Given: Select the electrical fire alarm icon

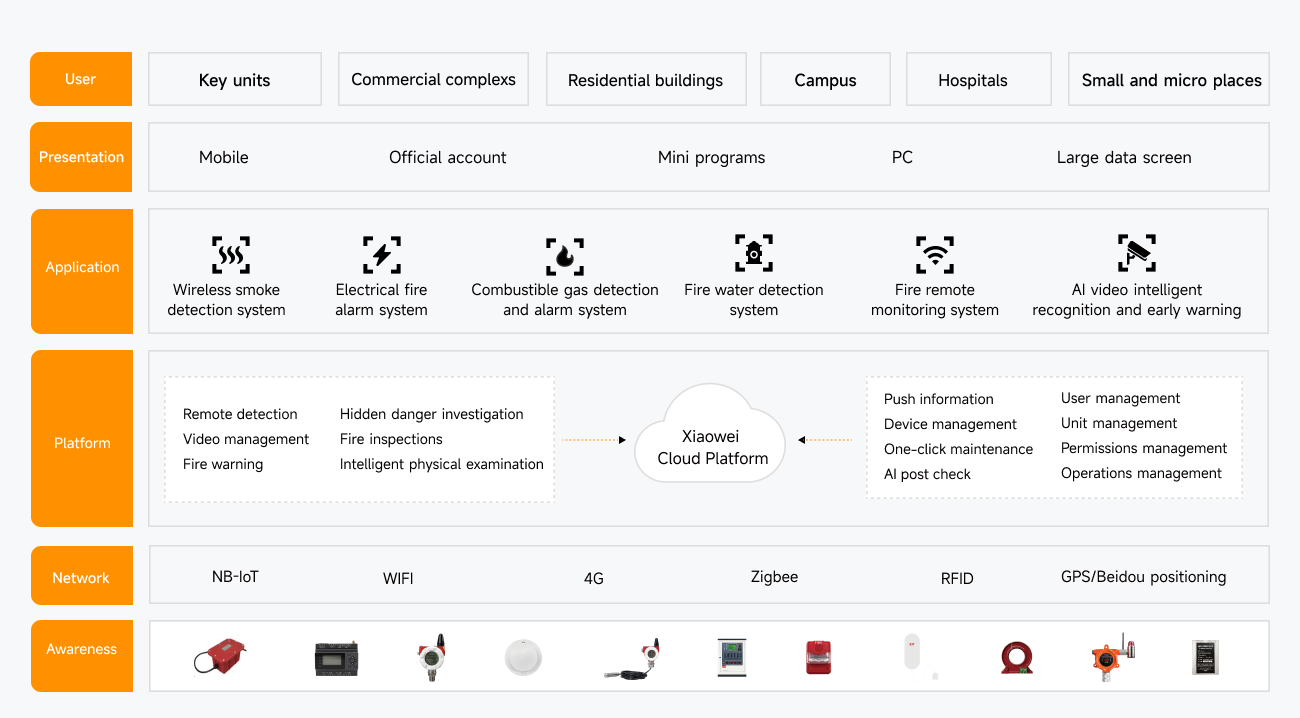Looking at the screenshot, I should coord(382,255).
